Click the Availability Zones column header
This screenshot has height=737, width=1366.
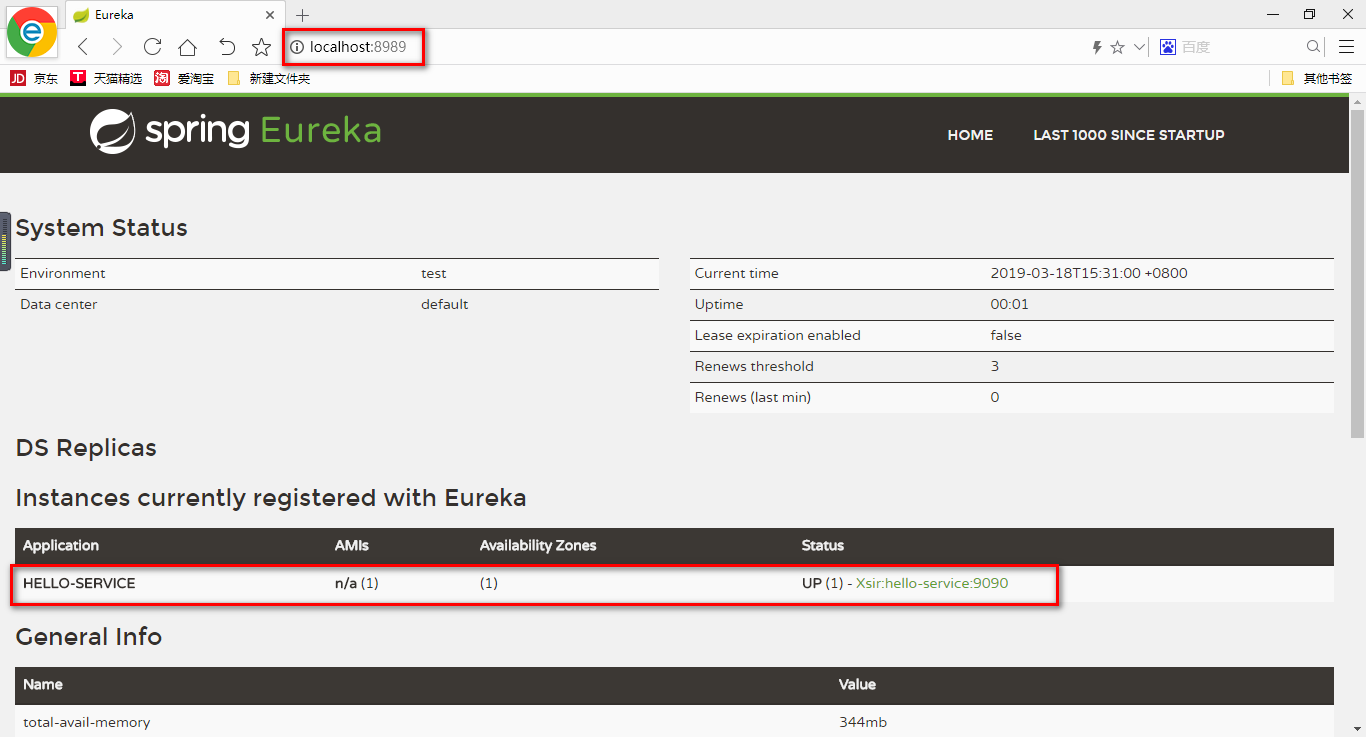[x=538, y=545]
